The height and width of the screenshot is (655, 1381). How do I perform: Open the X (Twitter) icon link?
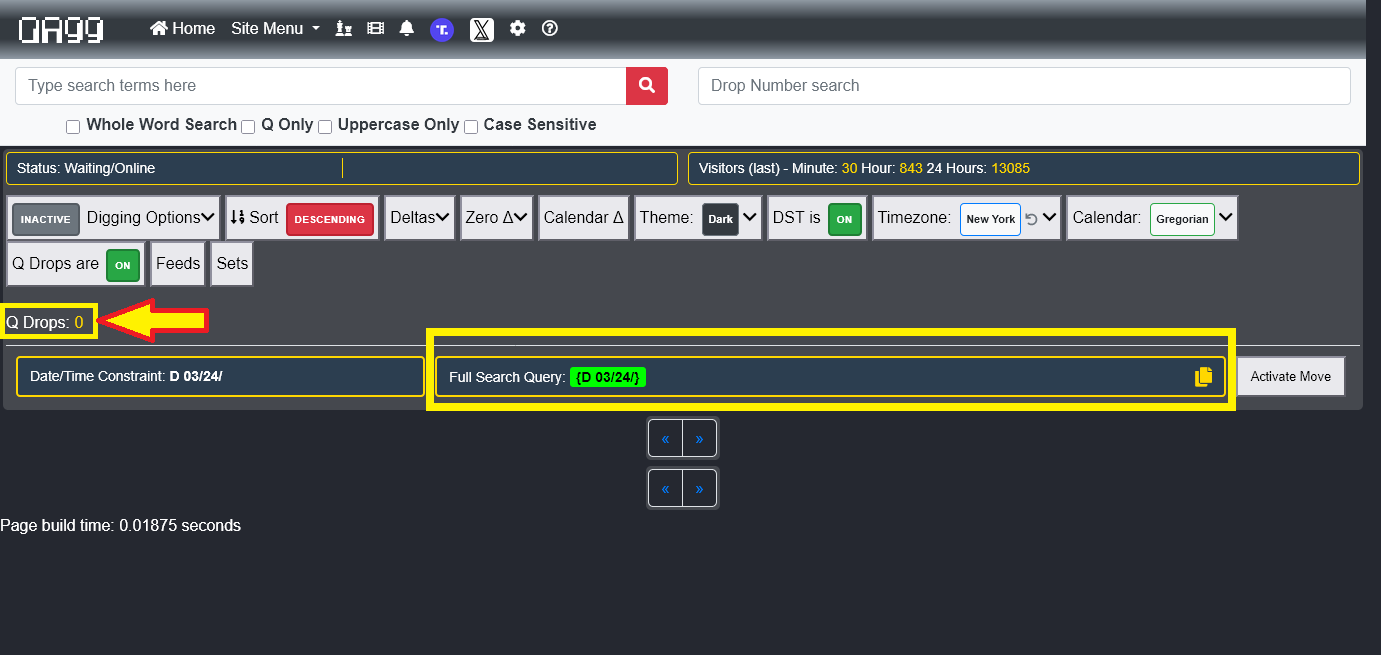(481, 30)
